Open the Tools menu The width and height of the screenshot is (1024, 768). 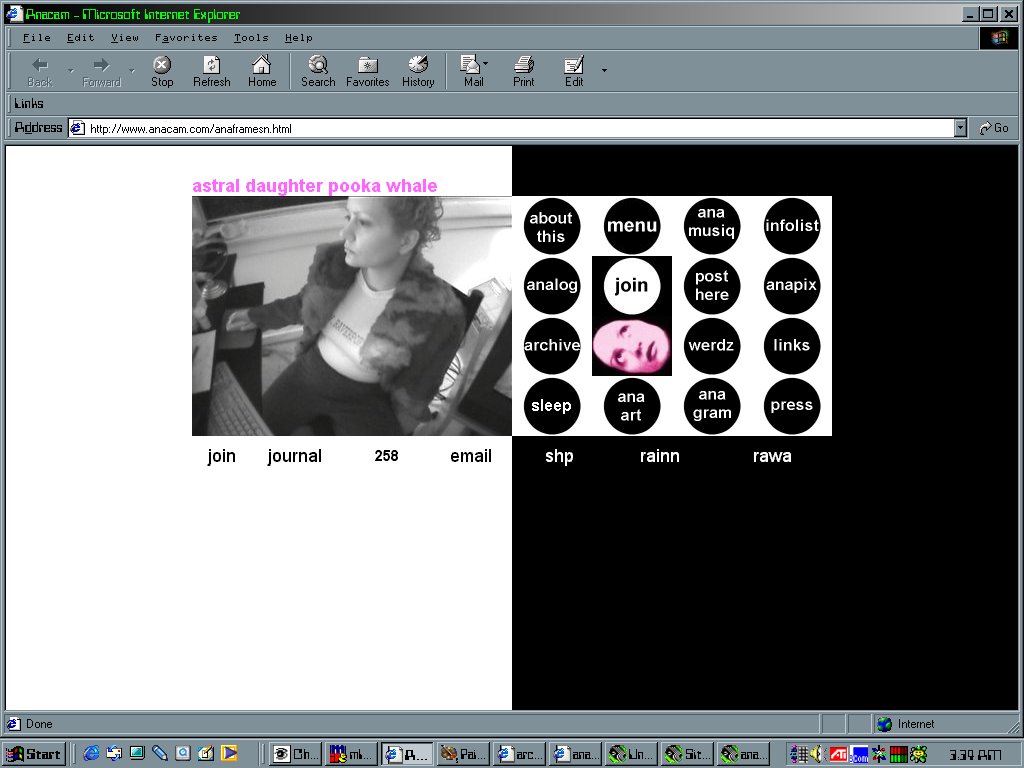coord(251,38)
